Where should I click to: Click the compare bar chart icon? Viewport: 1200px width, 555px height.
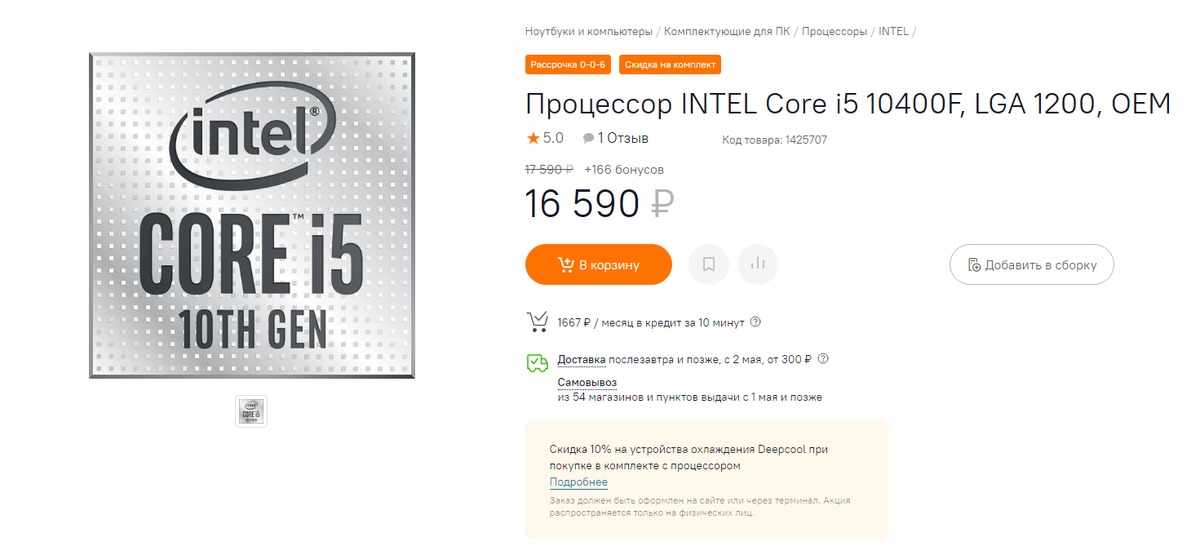757,265
